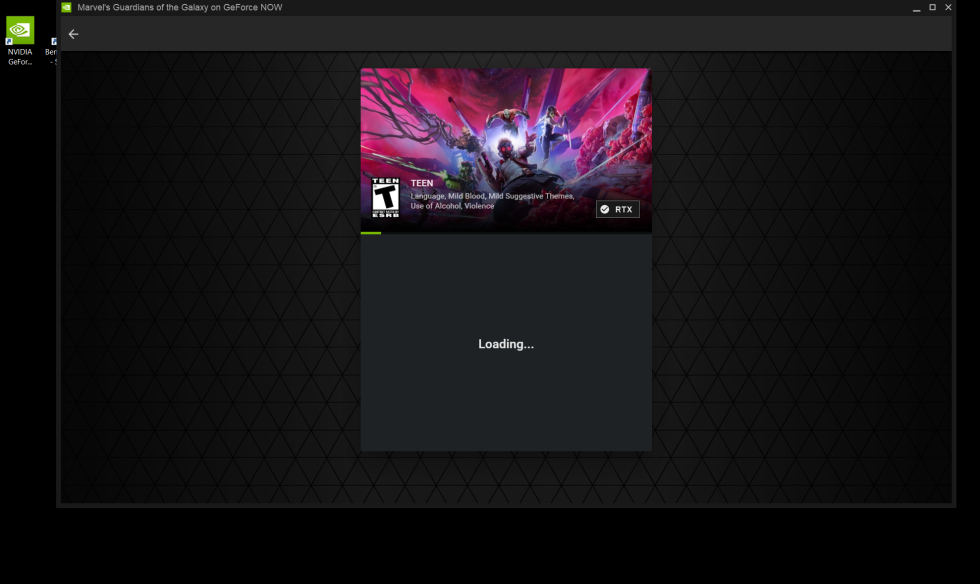This screenshot has height=584, width=980.
Task: Click the back arrow to exit loading
Action: pos(73,33)
